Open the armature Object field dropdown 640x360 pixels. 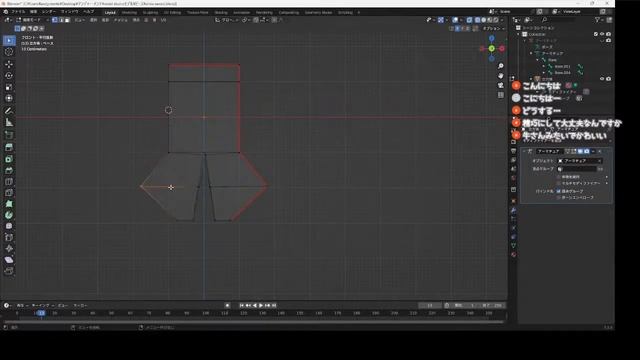[580, 161]
